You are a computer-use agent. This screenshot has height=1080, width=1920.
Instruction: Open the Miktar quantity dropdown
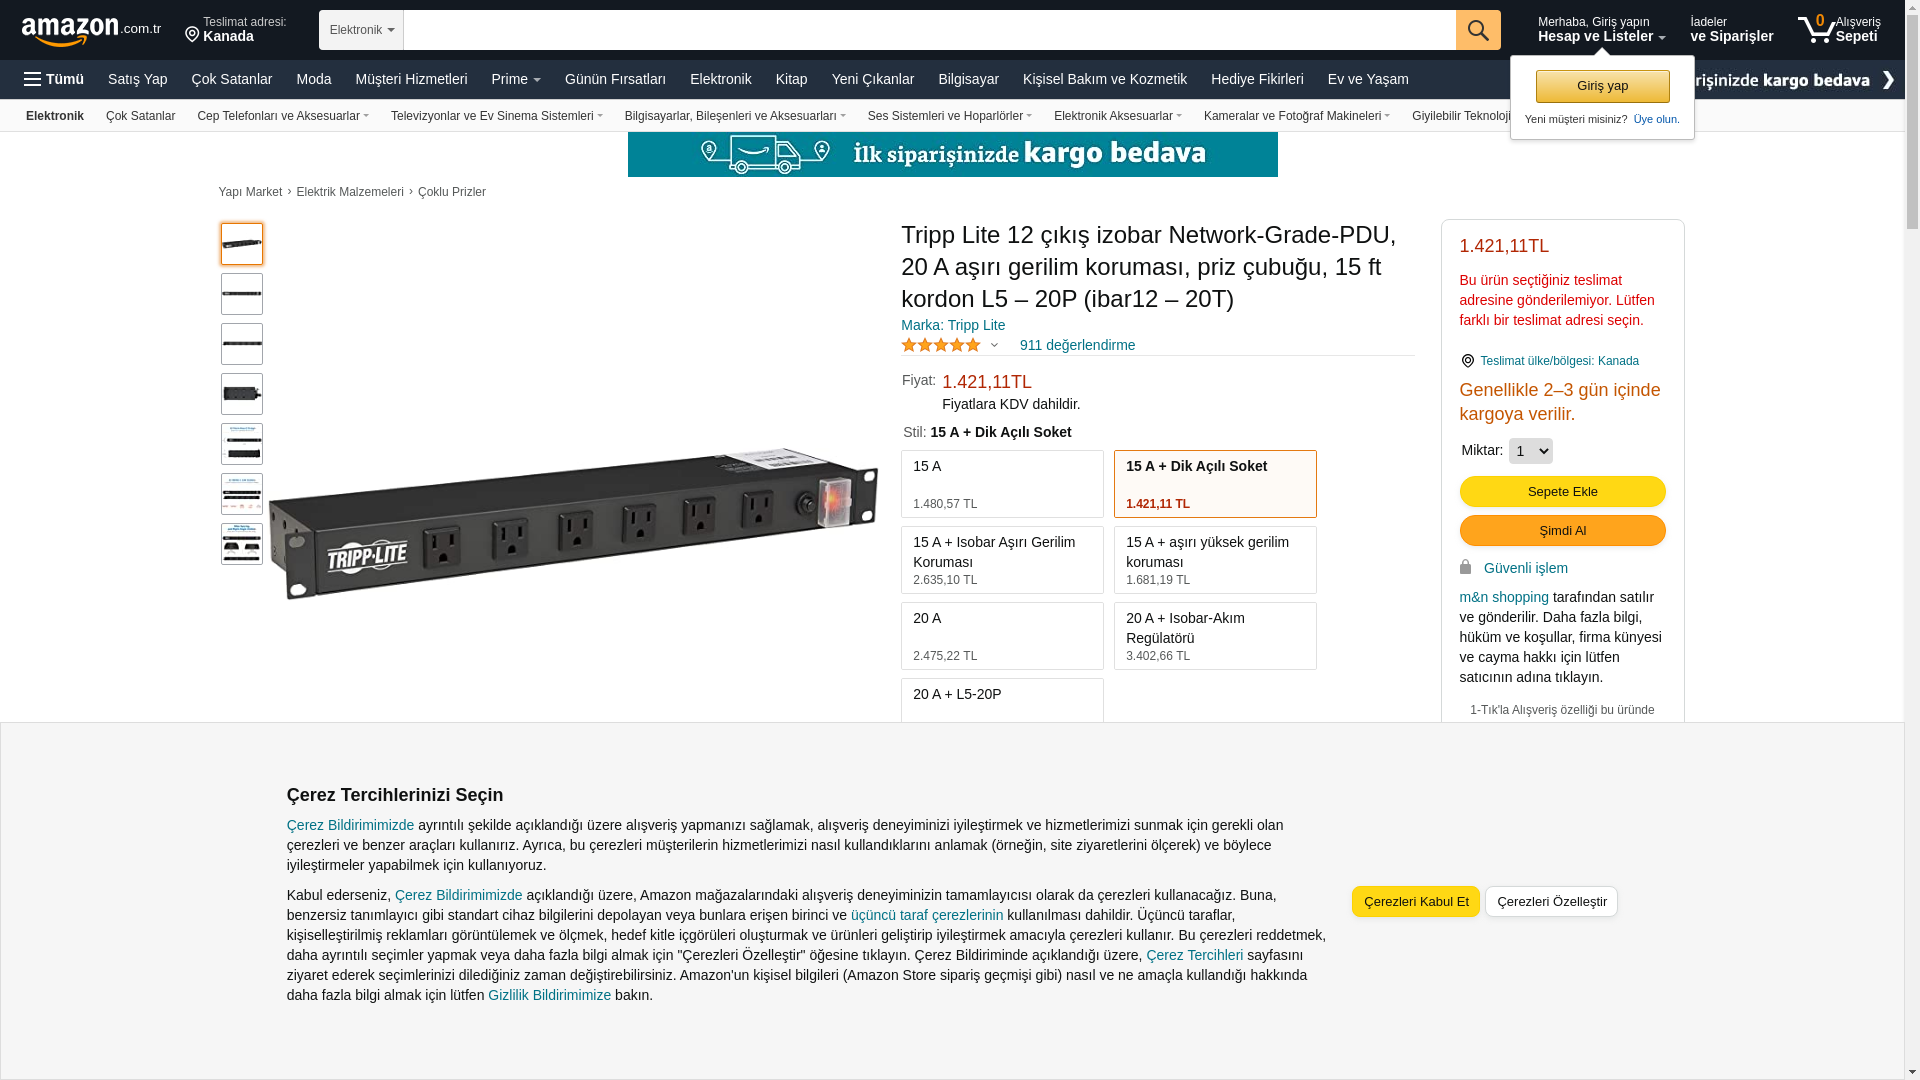(x=1530, y=451)
